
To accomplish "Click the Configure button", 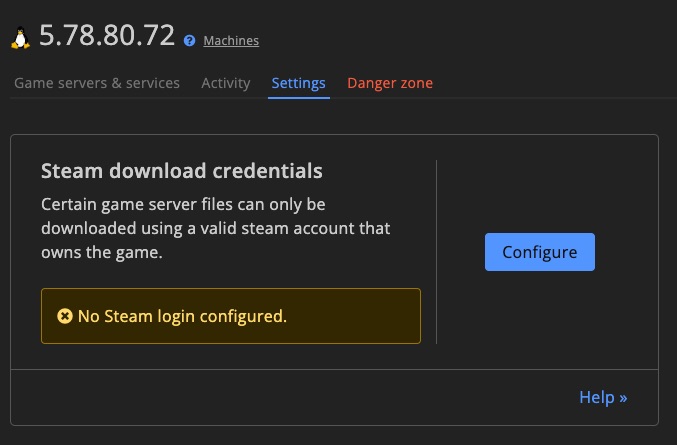I will click(540, 252).
